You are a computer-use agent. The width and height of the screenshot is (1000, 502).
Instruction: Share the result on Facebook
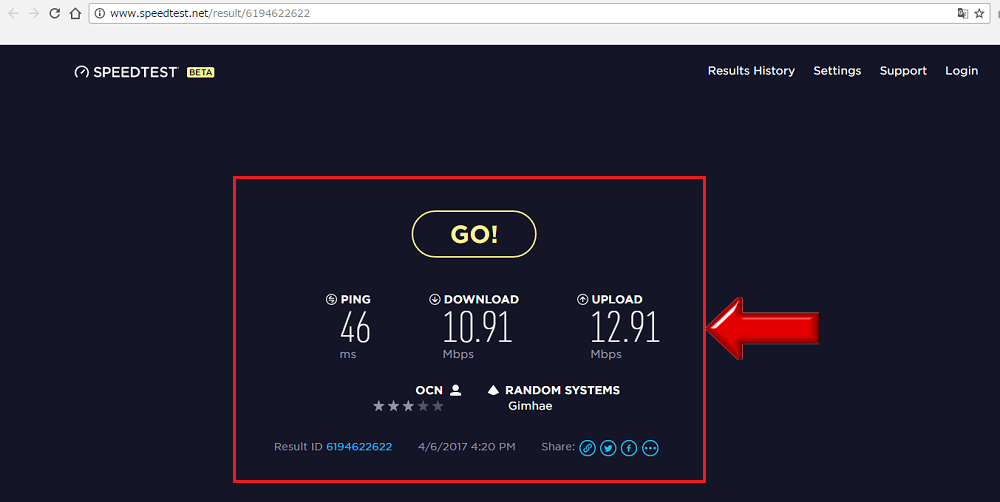click(x=629, y=448)
